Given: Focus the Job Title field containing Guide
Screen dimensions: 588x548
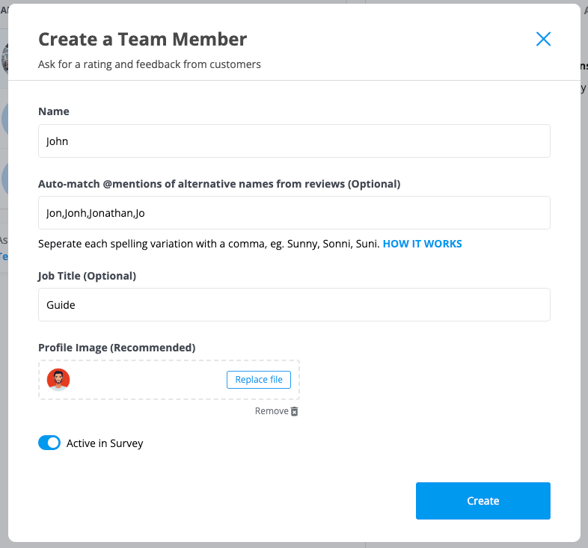Looking at the screenshot, I should click(x=294, y=305).
